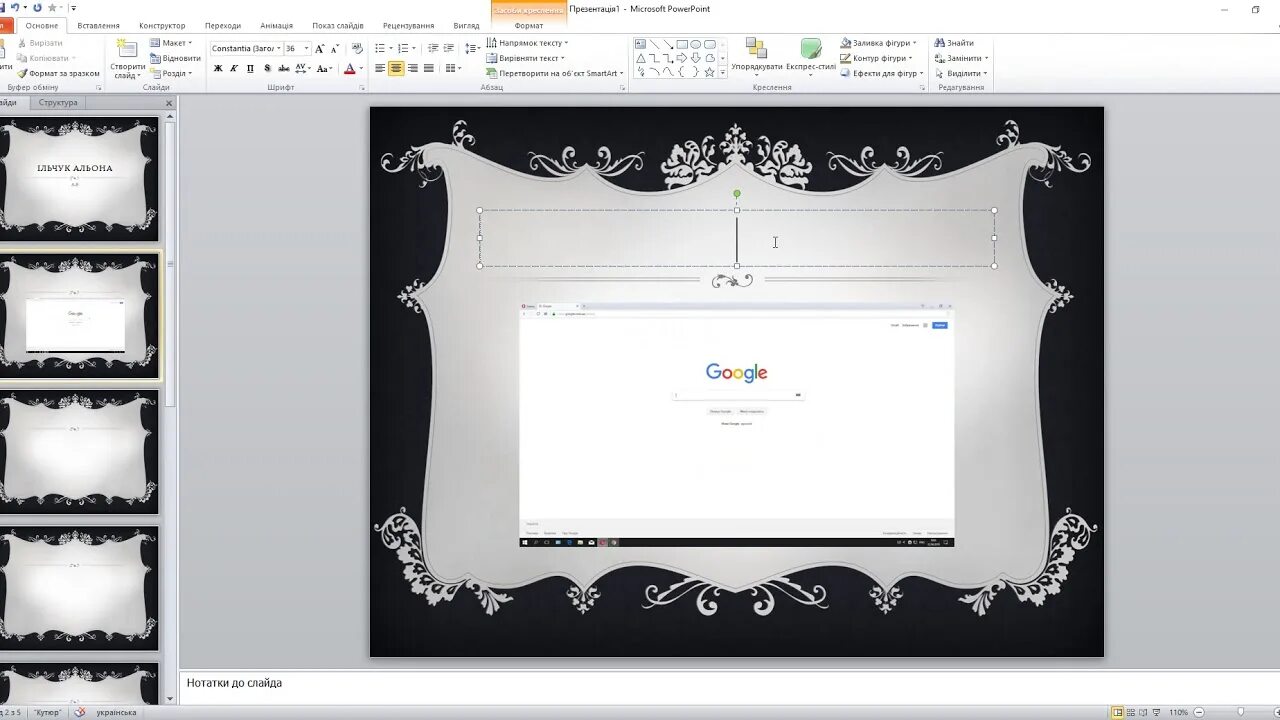Open Макет layout dropdown
The width and height of the screenshot is (1280, 720).
tap(172, 43)
